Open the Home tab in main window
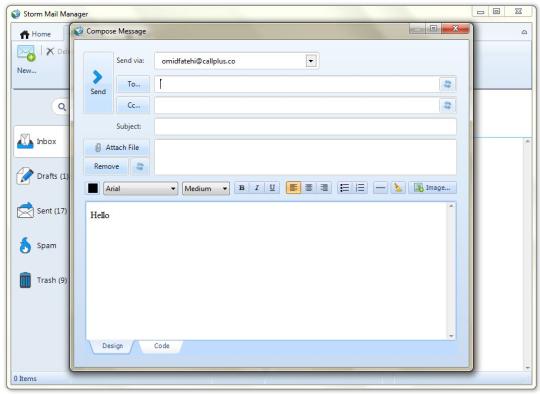This screenshot has height=394, width=540. (35, 34)
